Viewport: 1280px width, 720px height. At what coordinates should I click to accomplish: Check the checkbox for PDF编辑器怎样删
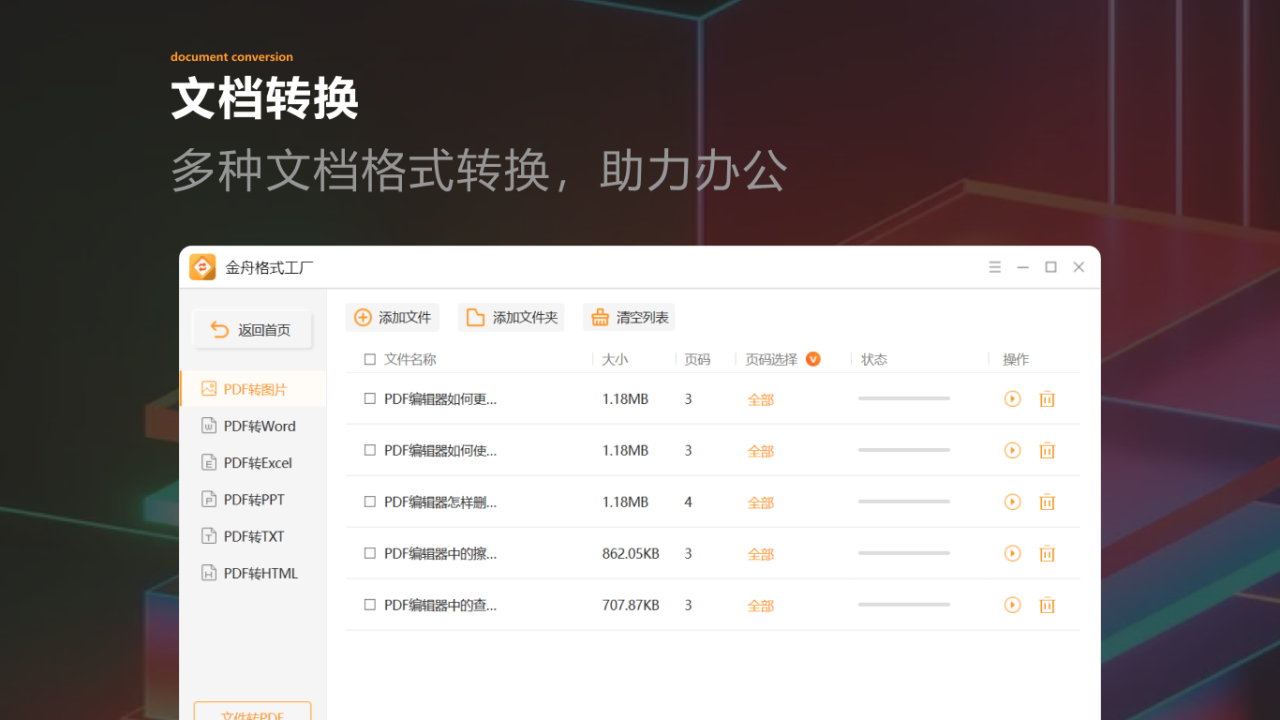[x=369, y=502]
